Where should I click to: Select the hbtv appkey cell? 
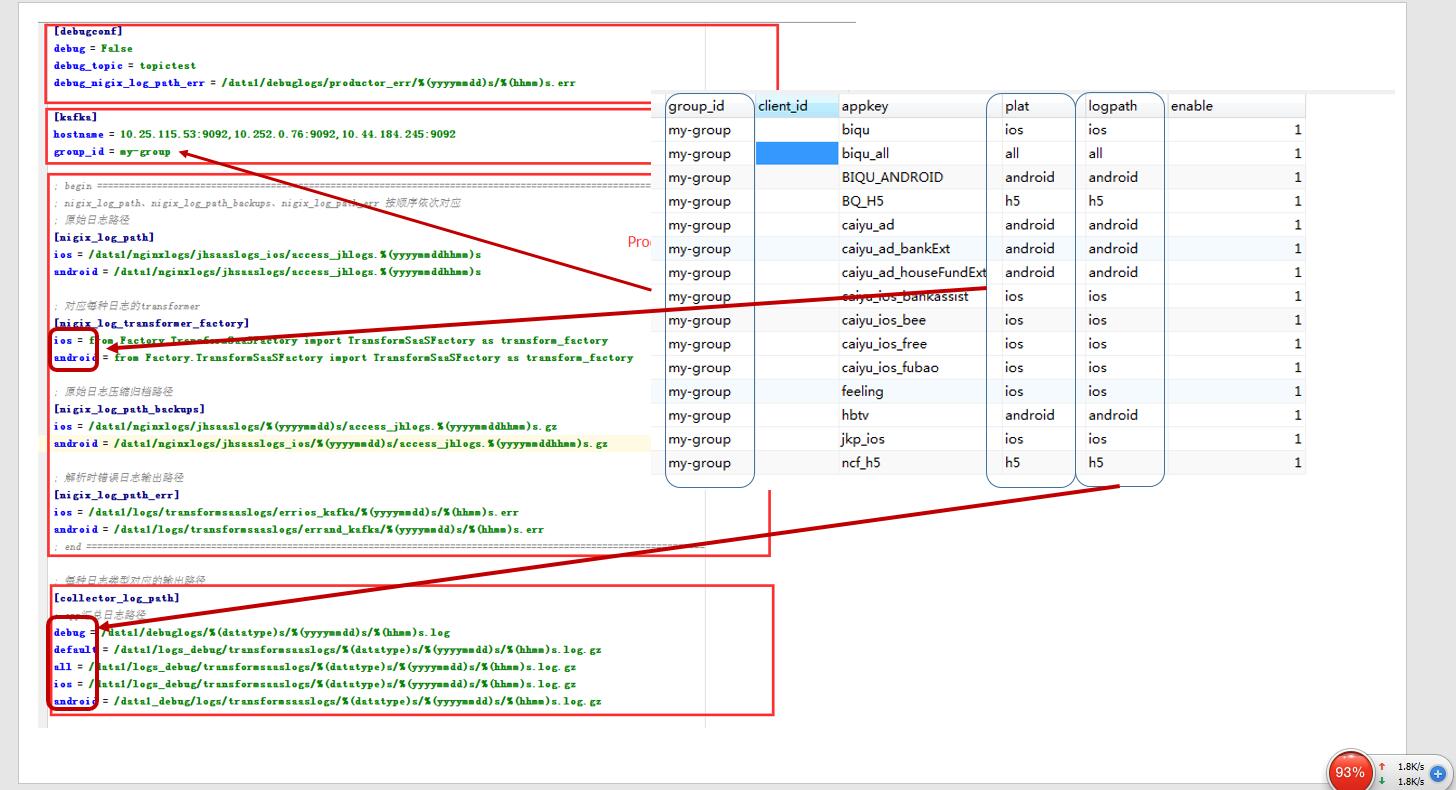pos(858,415)
